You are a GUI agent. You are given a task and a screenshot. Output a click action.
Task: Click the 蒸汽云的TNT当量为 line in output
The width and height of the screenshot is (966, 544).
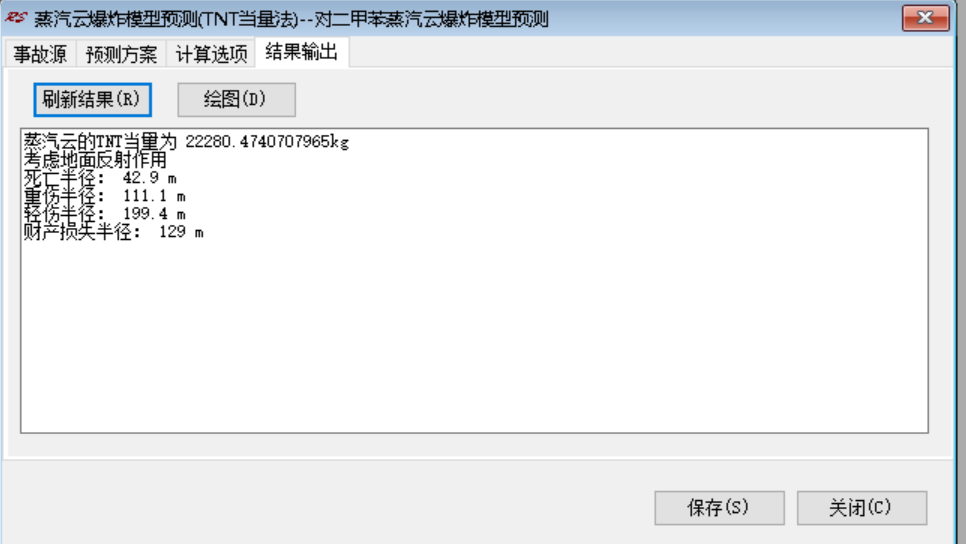(187, 142)
